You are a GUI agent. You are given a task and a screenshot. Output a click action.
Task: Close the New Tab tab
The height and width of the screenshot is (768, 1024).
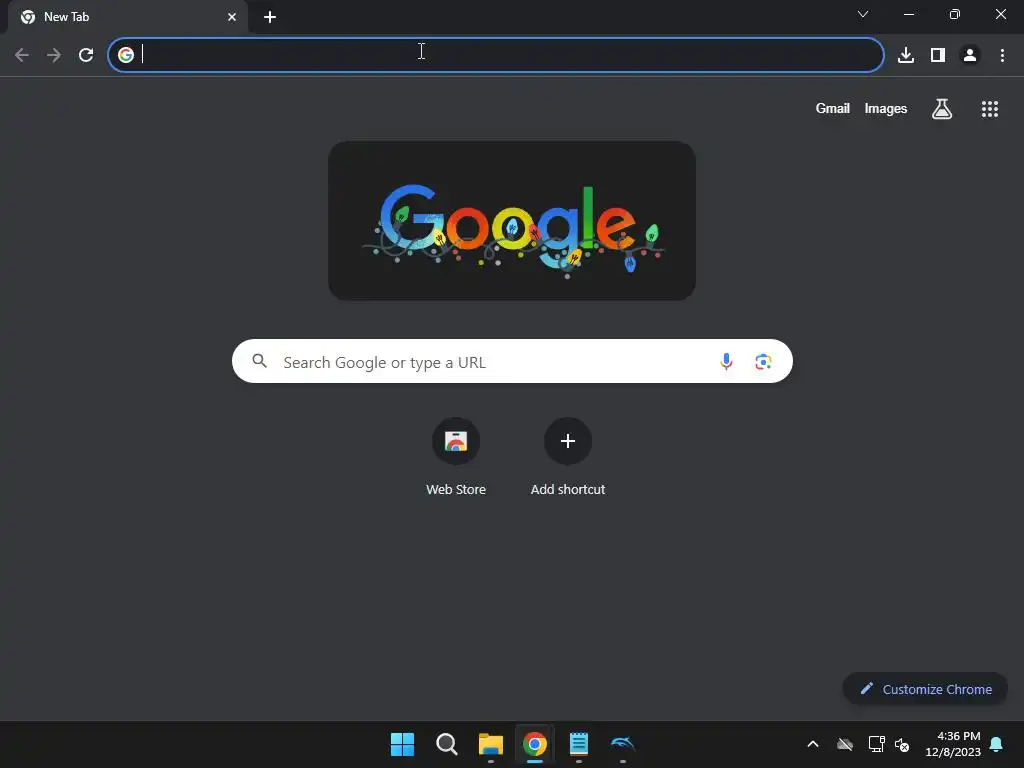(x=232, y=17)
